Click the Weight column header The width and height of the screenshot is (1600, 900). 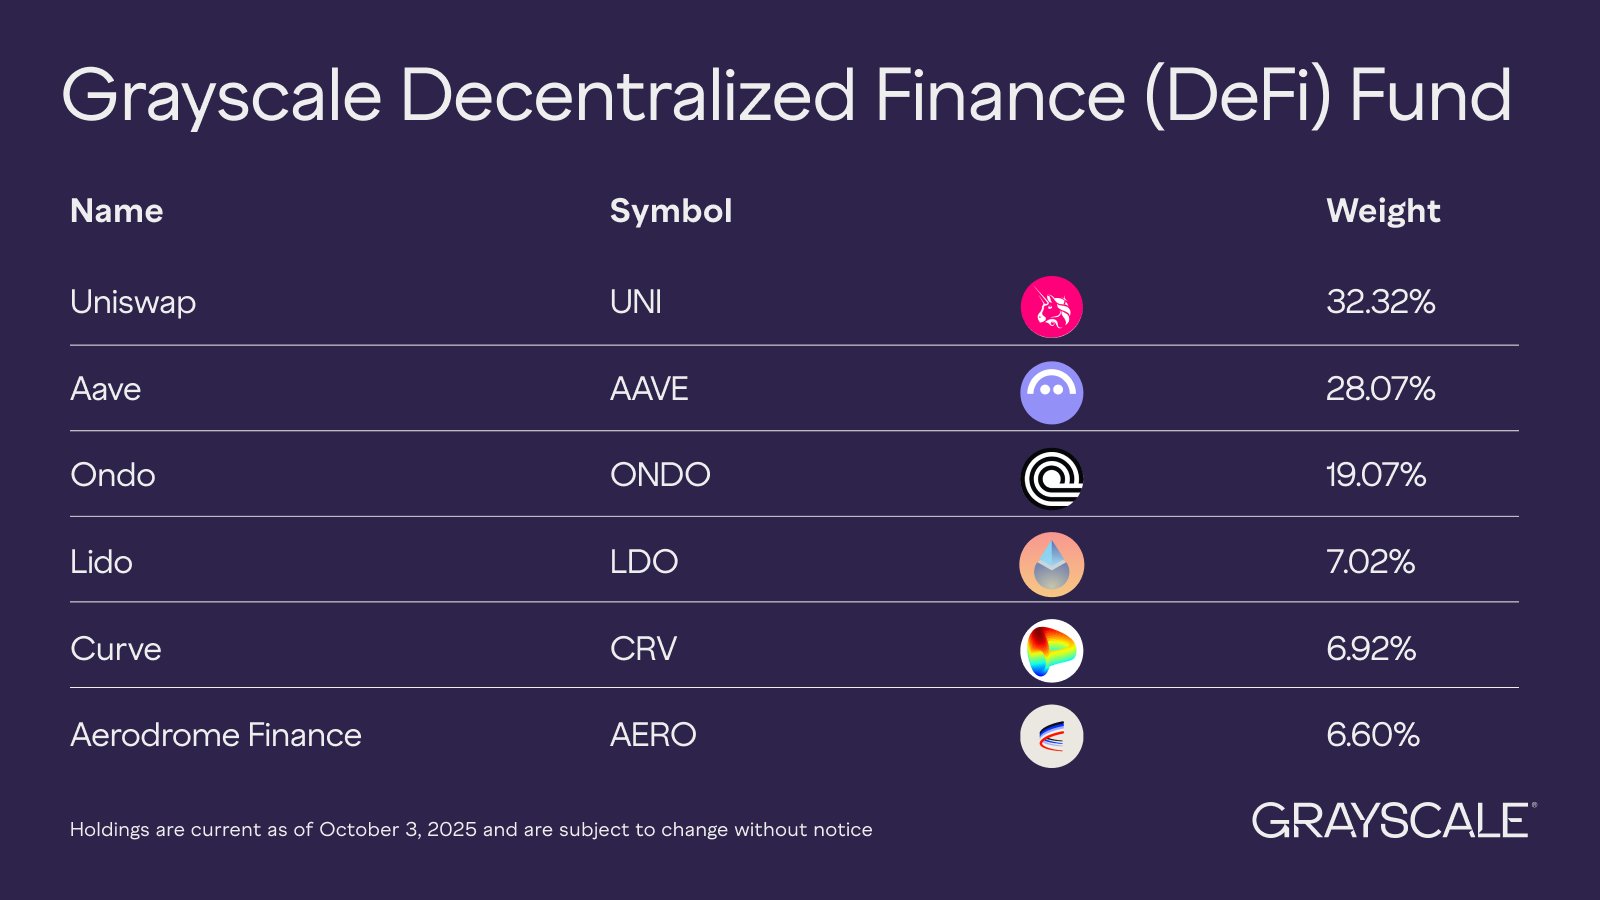[x=1383, y=211]
